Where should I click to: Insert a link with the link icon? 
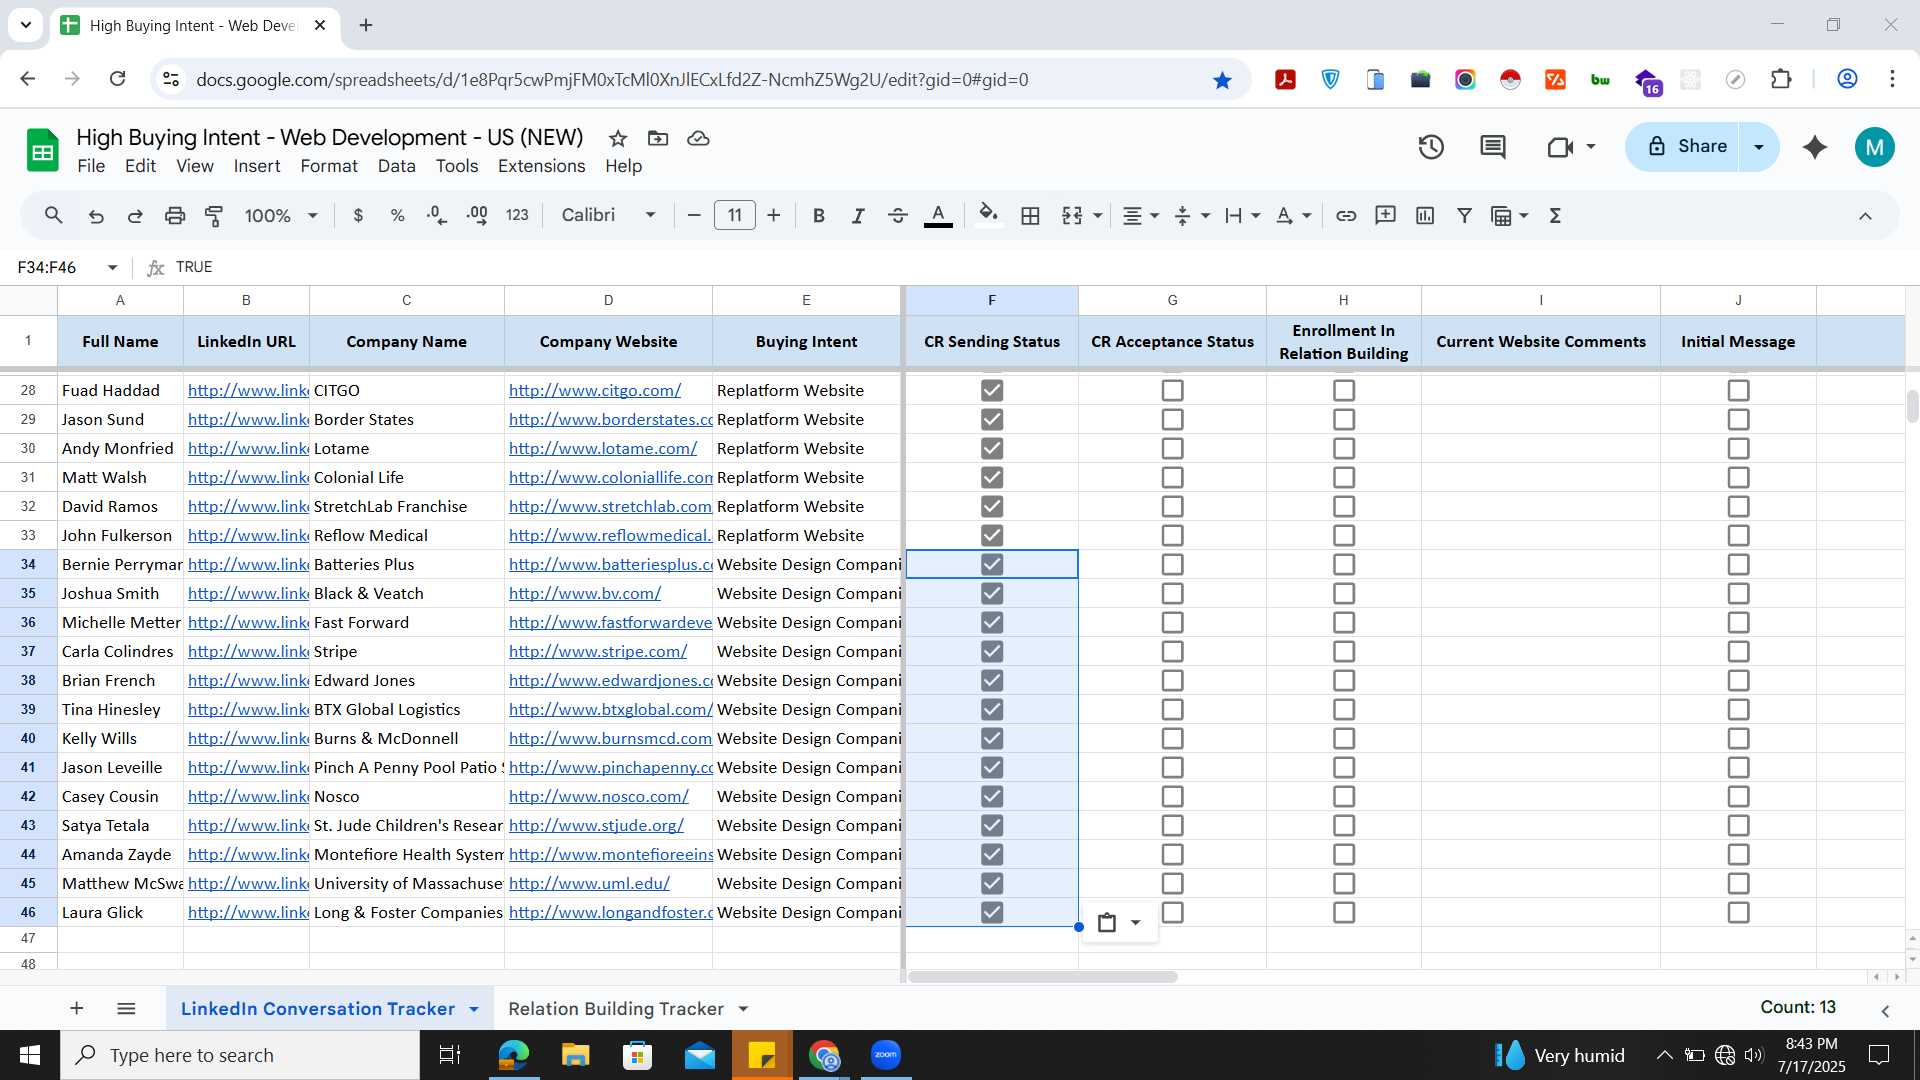1346,216
